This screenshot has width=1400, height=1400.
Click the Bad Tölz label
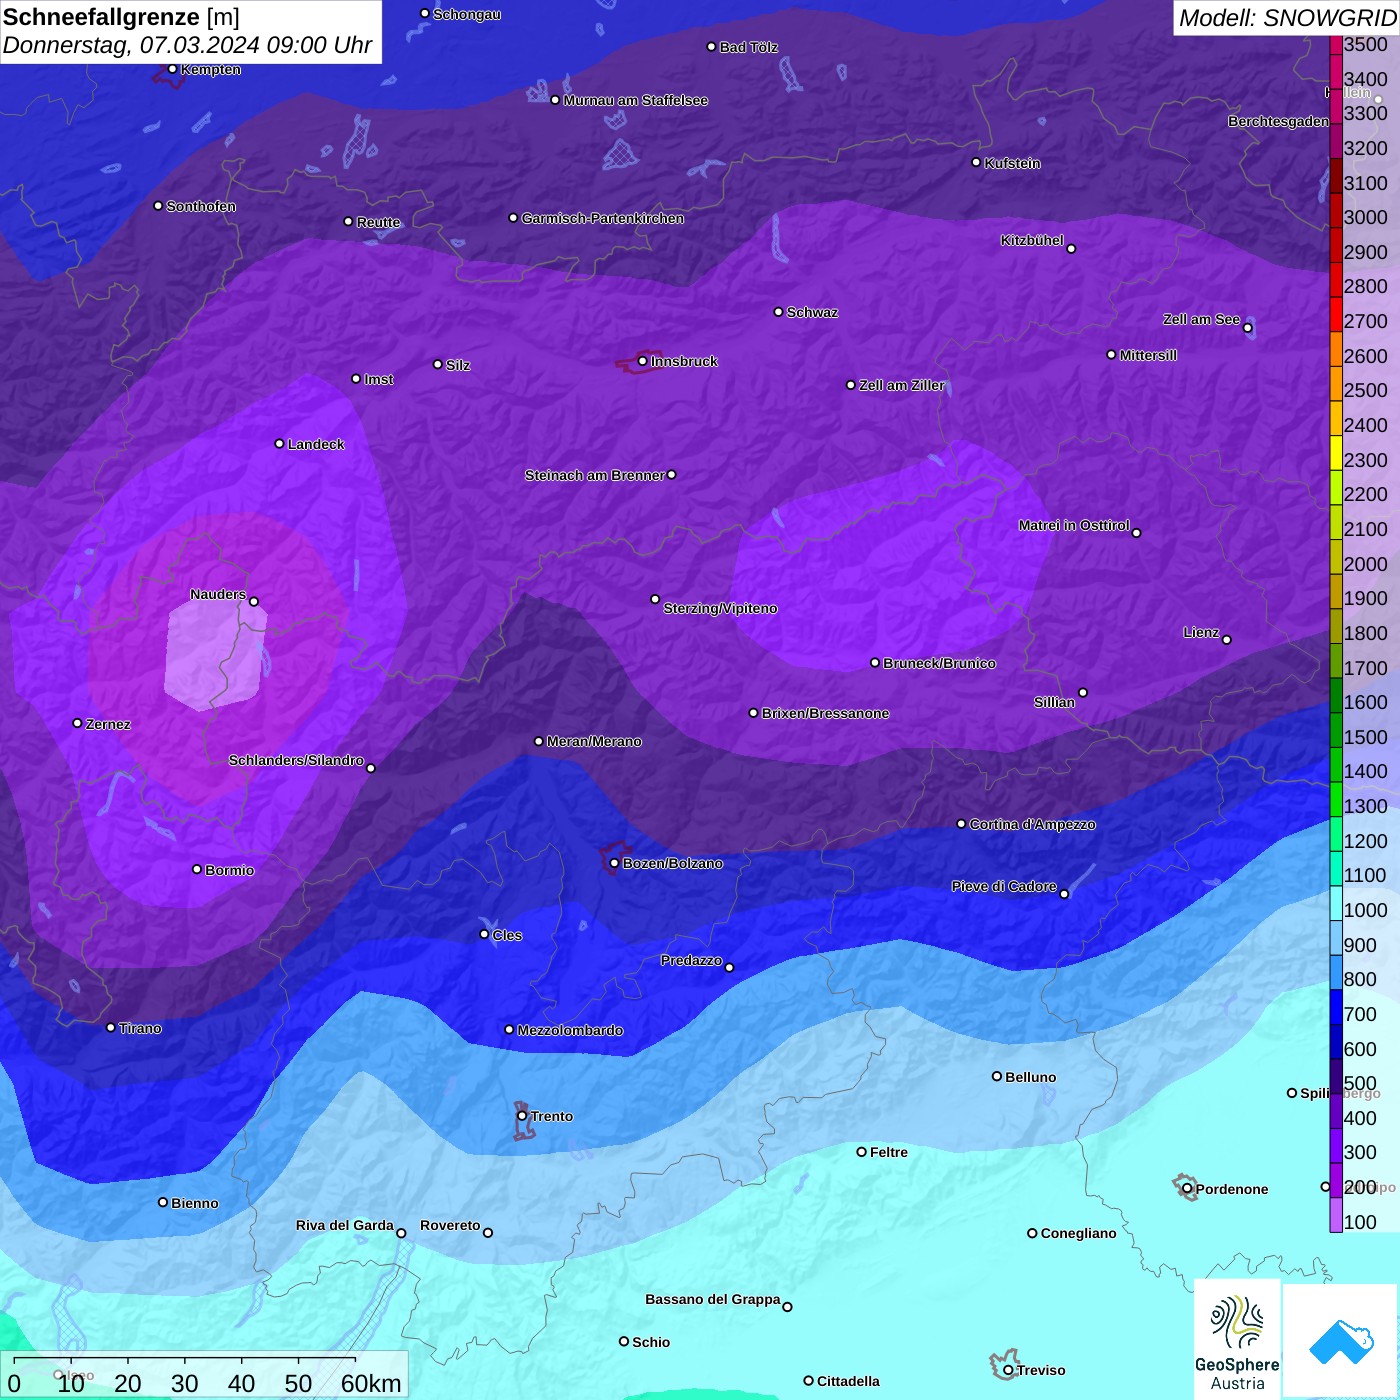click(x=749, y=47)
